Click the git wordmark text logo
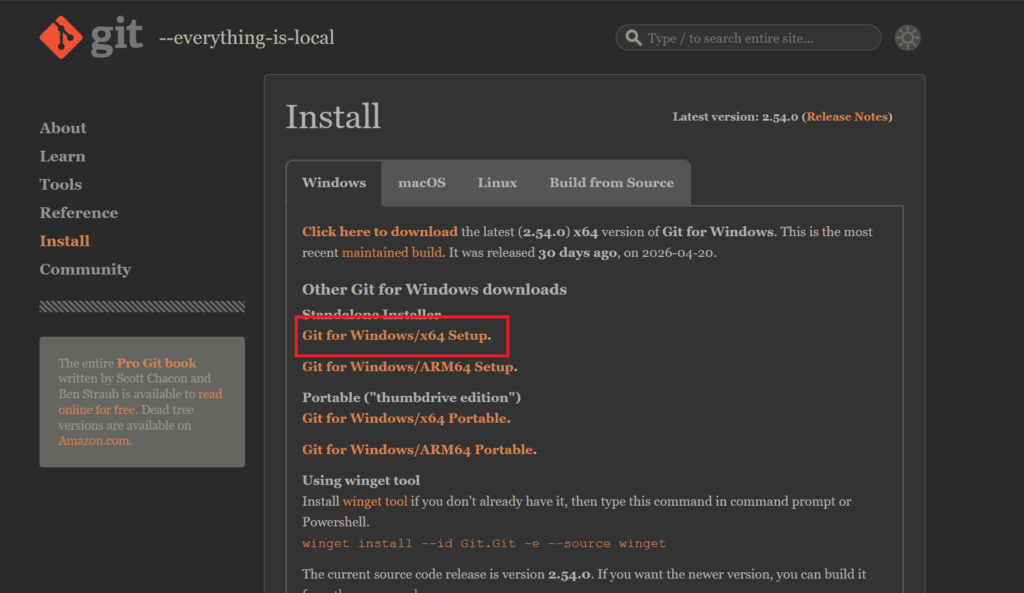 [116, 36]
